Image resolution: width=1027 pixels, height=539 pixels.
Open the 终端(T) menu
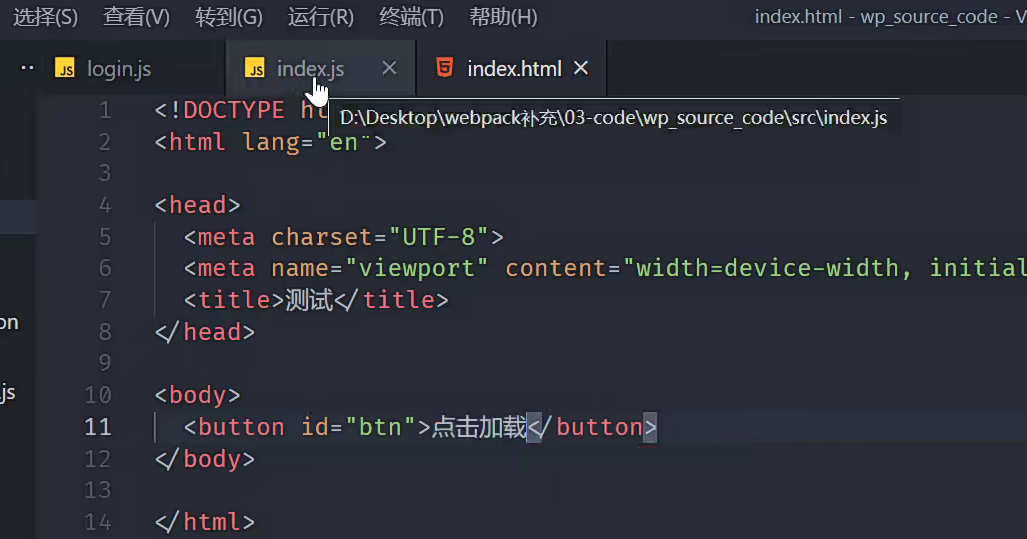point(412,17)
